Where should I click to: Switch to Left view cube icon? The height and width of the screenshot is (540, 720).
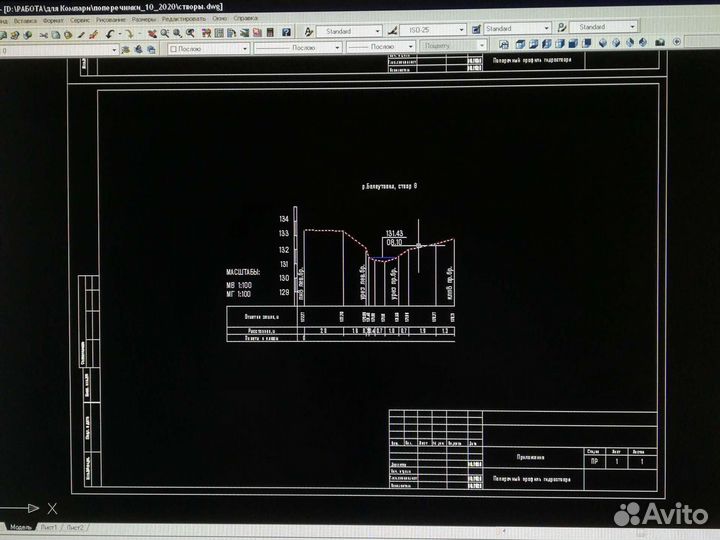[x=546, y=44]
